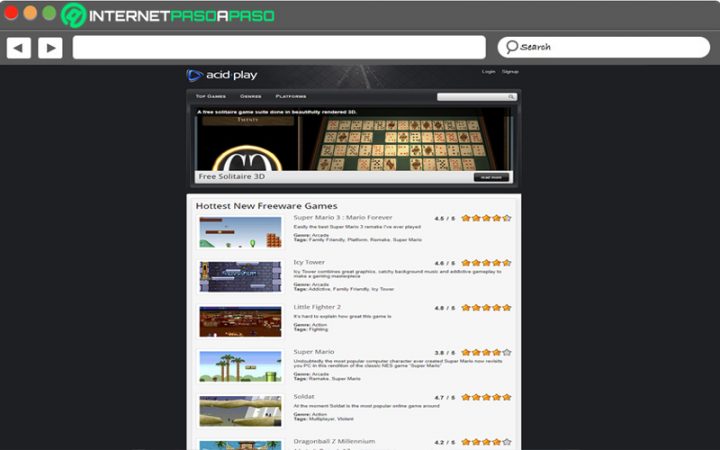Open the Icy Tower title link

[x=309, y=262]
